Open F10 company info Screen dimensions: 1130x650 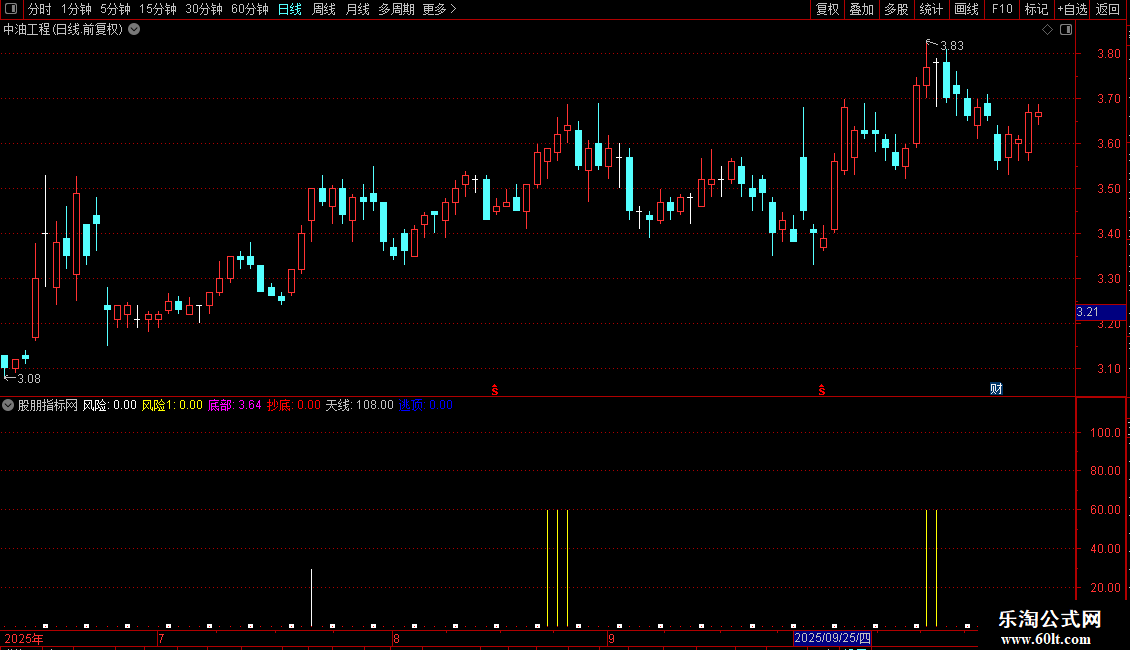tap(1002, 9)
